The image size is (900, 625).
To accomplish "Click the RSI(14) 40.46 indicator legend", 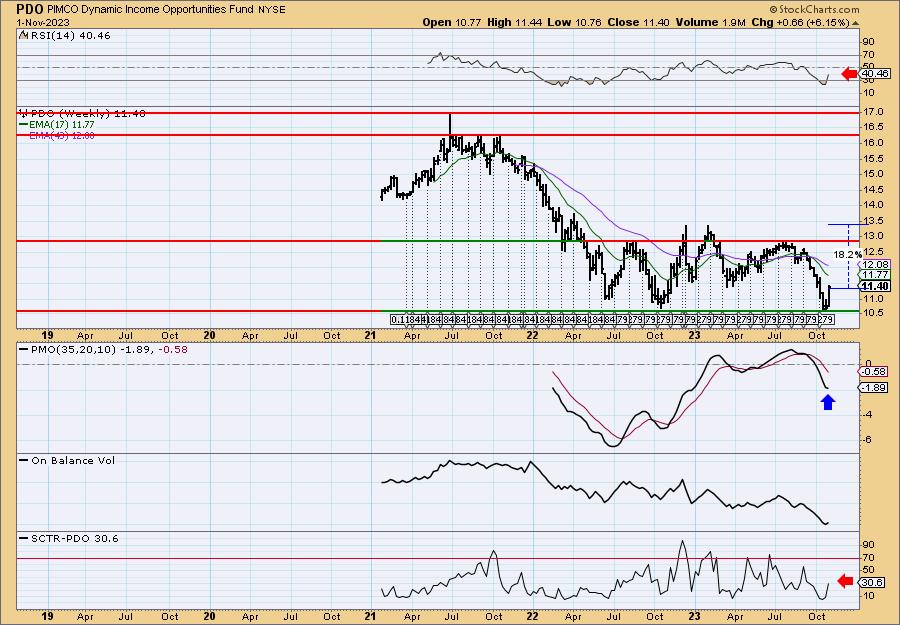I will point(64,35).
